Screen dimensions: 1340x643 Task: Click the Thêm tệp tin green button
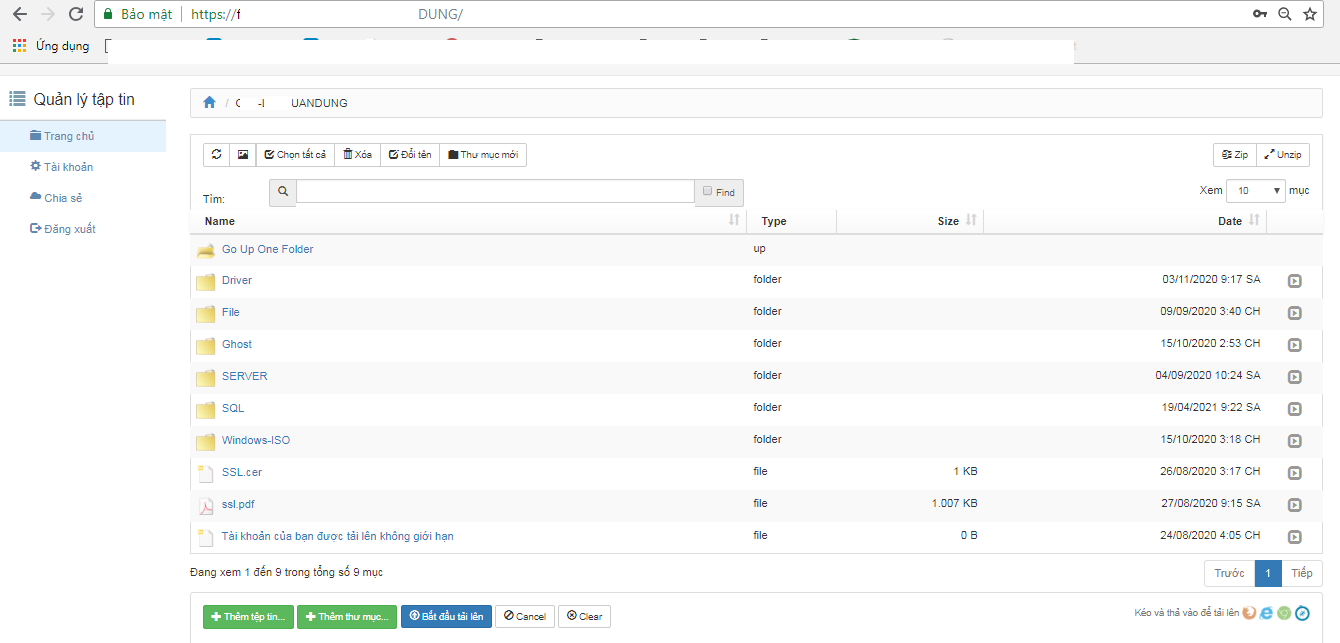[248, 617]
